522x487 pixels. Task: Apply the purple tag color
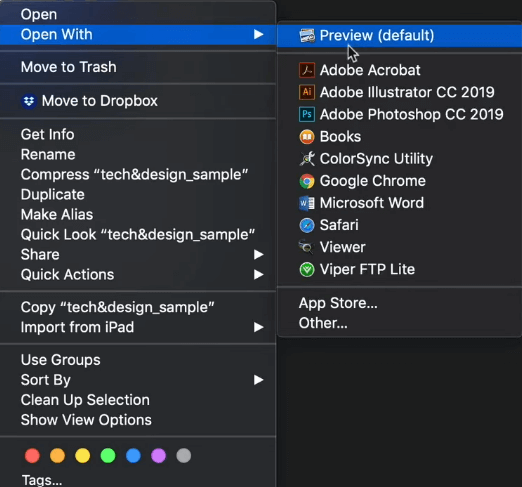158,456
